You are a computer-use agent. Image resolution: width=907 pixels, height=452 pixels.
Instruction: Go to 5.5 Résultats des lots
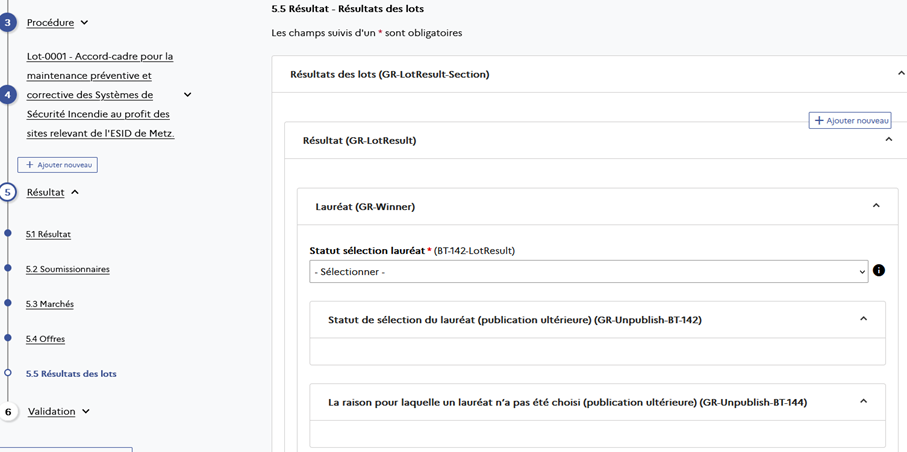click(x=71, y=374)
